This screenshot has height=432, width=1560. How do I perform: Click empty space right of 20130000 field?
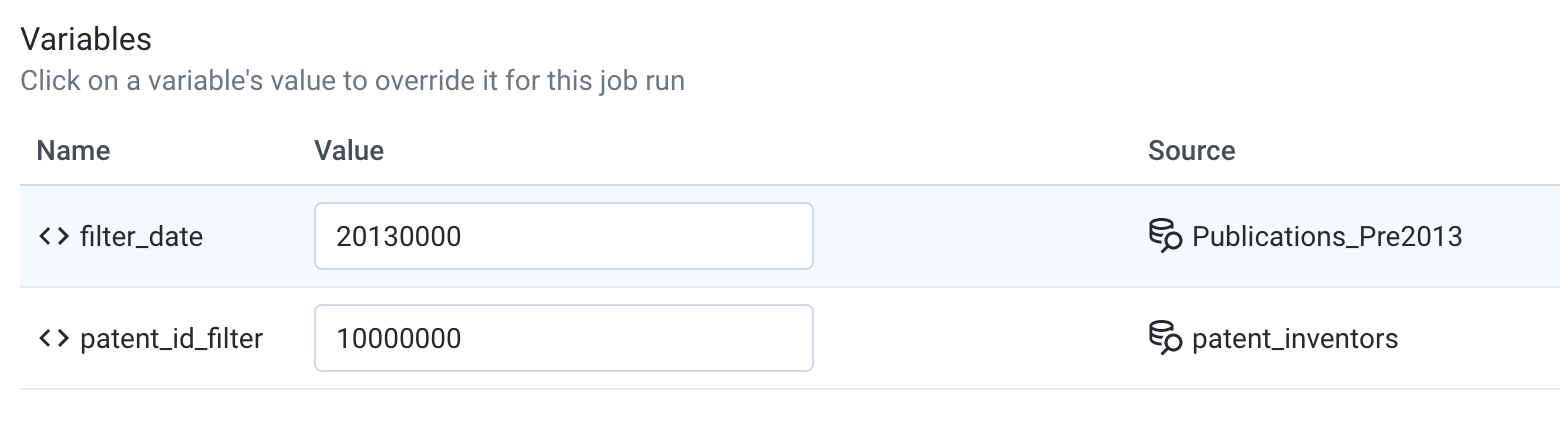click(x=980, y=236)
